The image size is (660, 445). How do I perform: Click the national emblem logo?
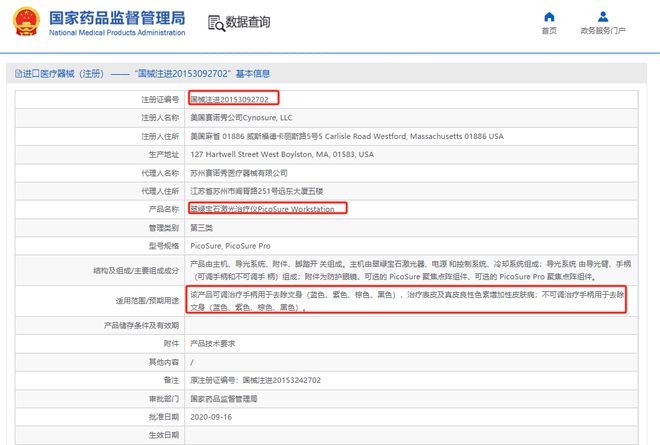(26, 21)
